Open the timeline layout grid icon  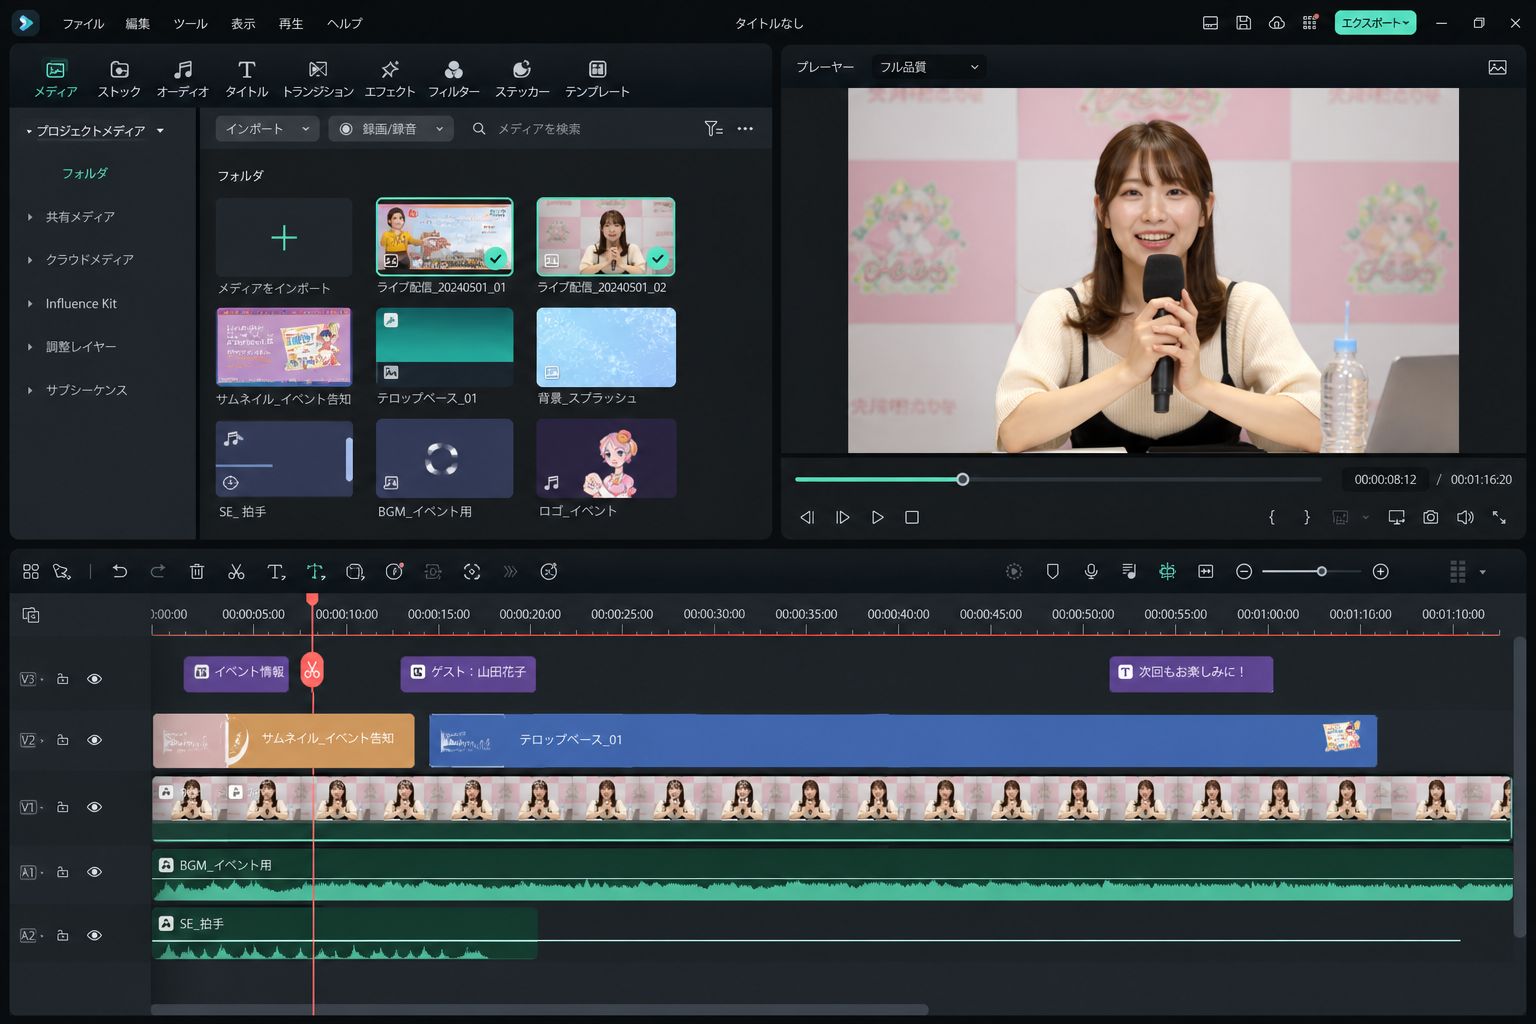pyautogui.click(x=1458, y=571)
